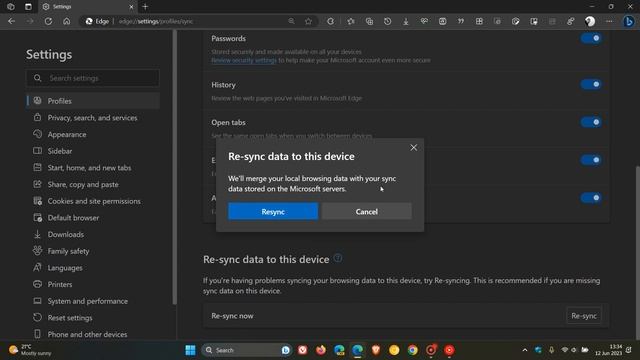Open Languages settings
Image resolution: width=640 pixels, height=360 pixels.
tap(93, 268)
